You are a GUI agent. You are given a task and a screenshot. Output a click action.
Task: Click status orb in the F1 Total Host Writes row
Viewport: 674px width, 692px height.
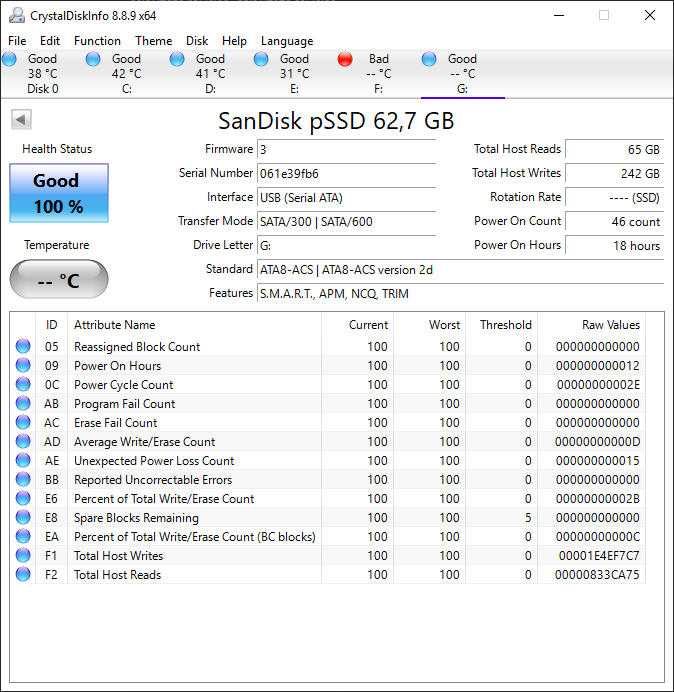coord(23,555)
